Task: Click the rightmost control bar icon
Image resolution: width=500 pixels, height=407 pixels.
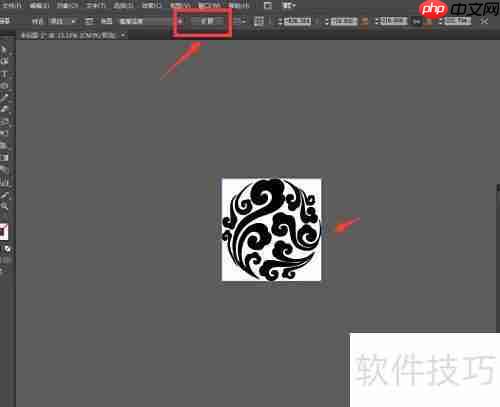Action: (484, 21)
